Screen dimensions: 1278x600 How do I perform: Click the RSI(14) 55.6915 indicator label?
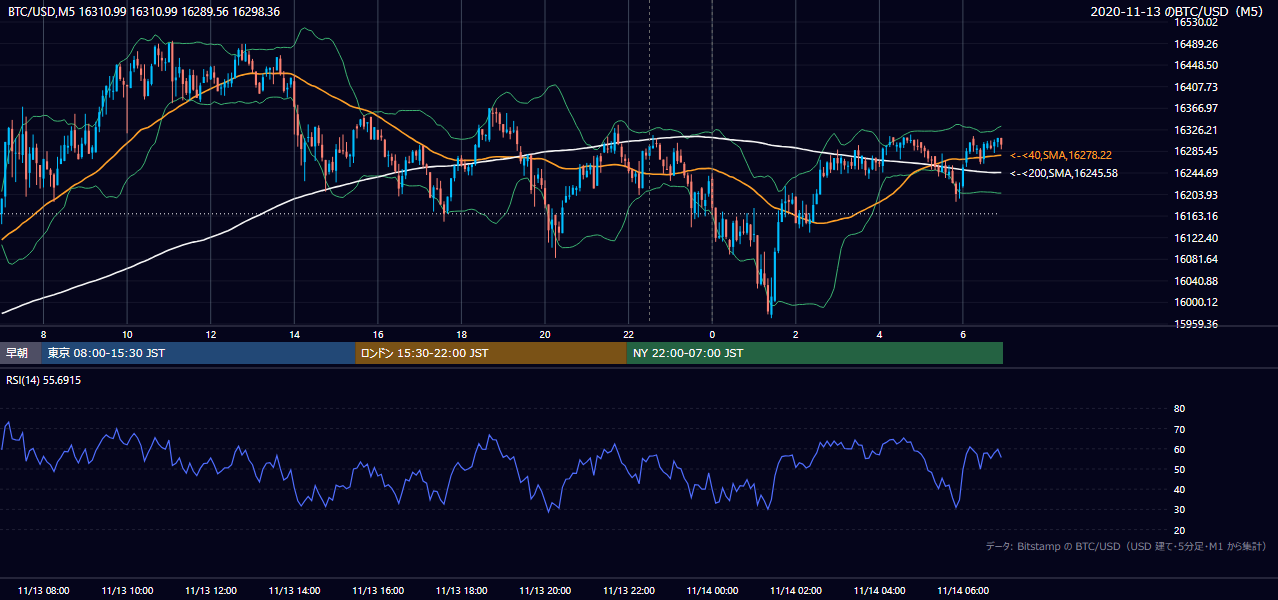44,381
